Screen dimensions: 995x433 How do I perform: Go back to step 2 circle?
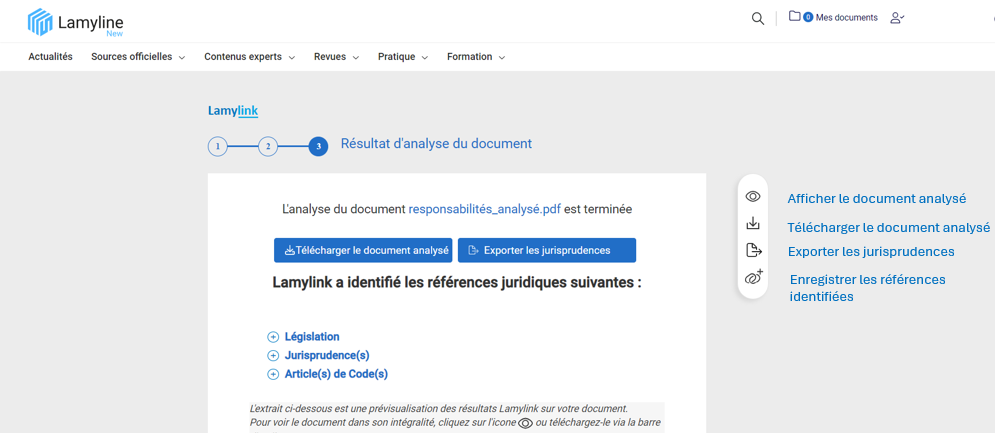pos(268,147)
